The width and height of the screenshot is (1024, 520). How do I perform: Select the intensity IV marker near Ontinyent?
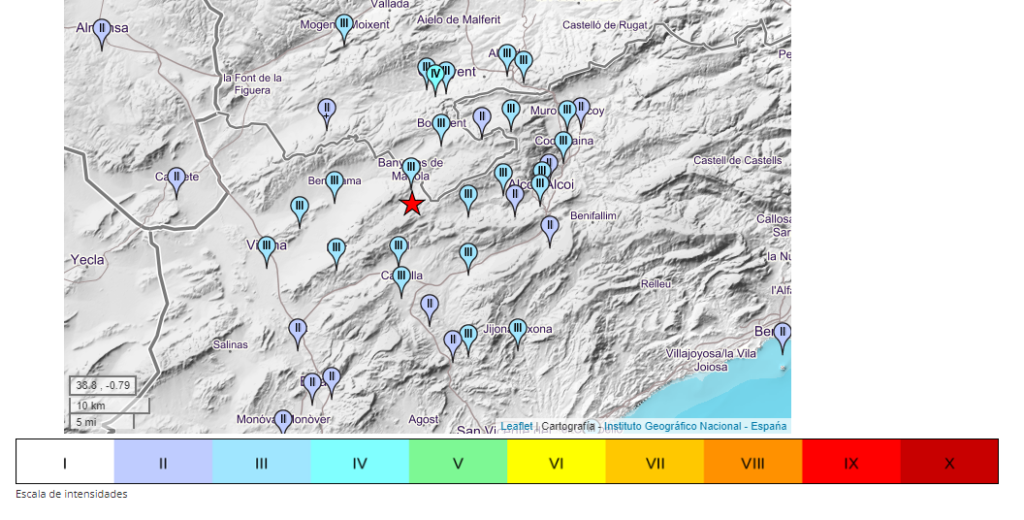[435, 74]
